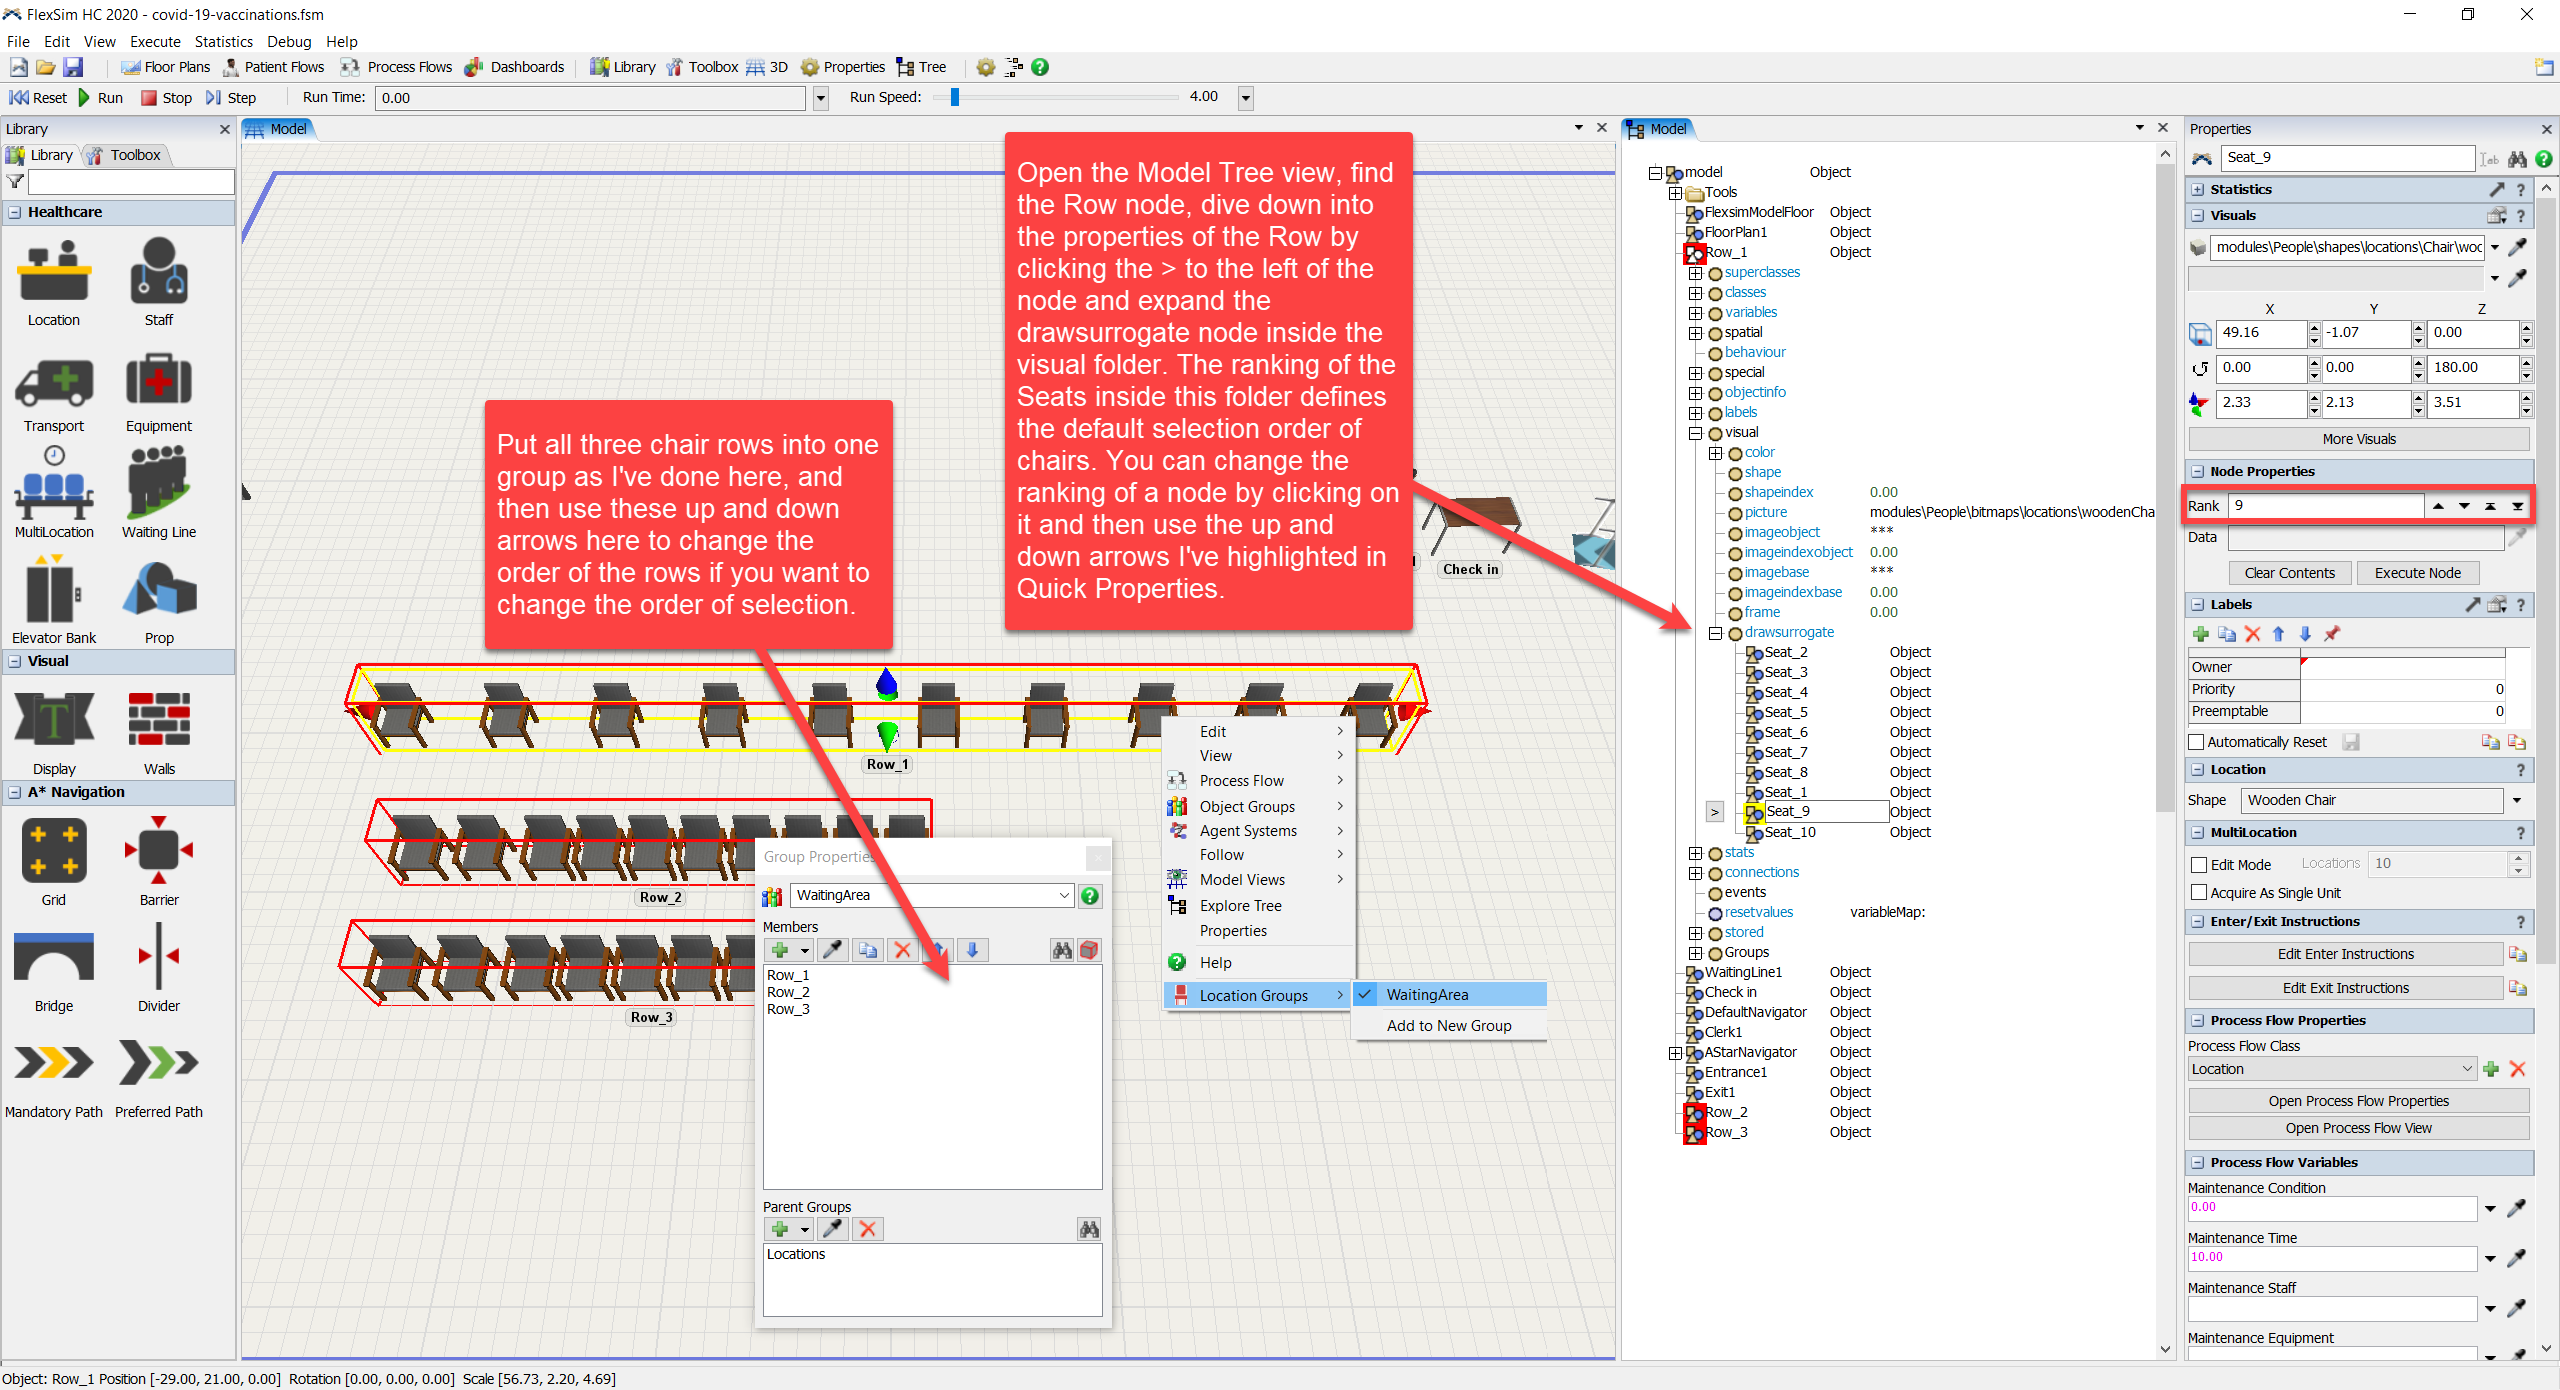Move rank up with the up arrow

click(x=2438, y=506)
